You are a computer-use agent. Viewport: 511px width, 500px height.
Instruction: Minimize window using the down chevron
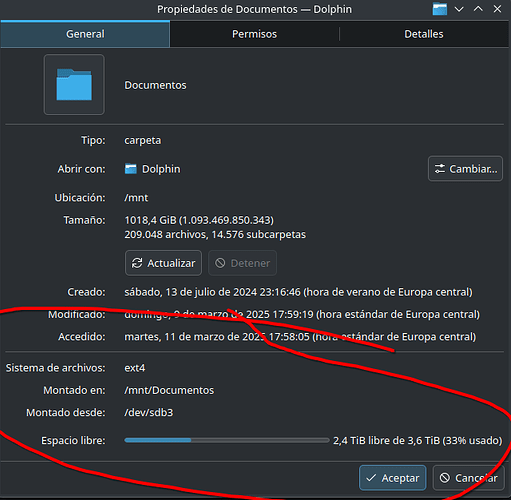click(x=459, y=9)
